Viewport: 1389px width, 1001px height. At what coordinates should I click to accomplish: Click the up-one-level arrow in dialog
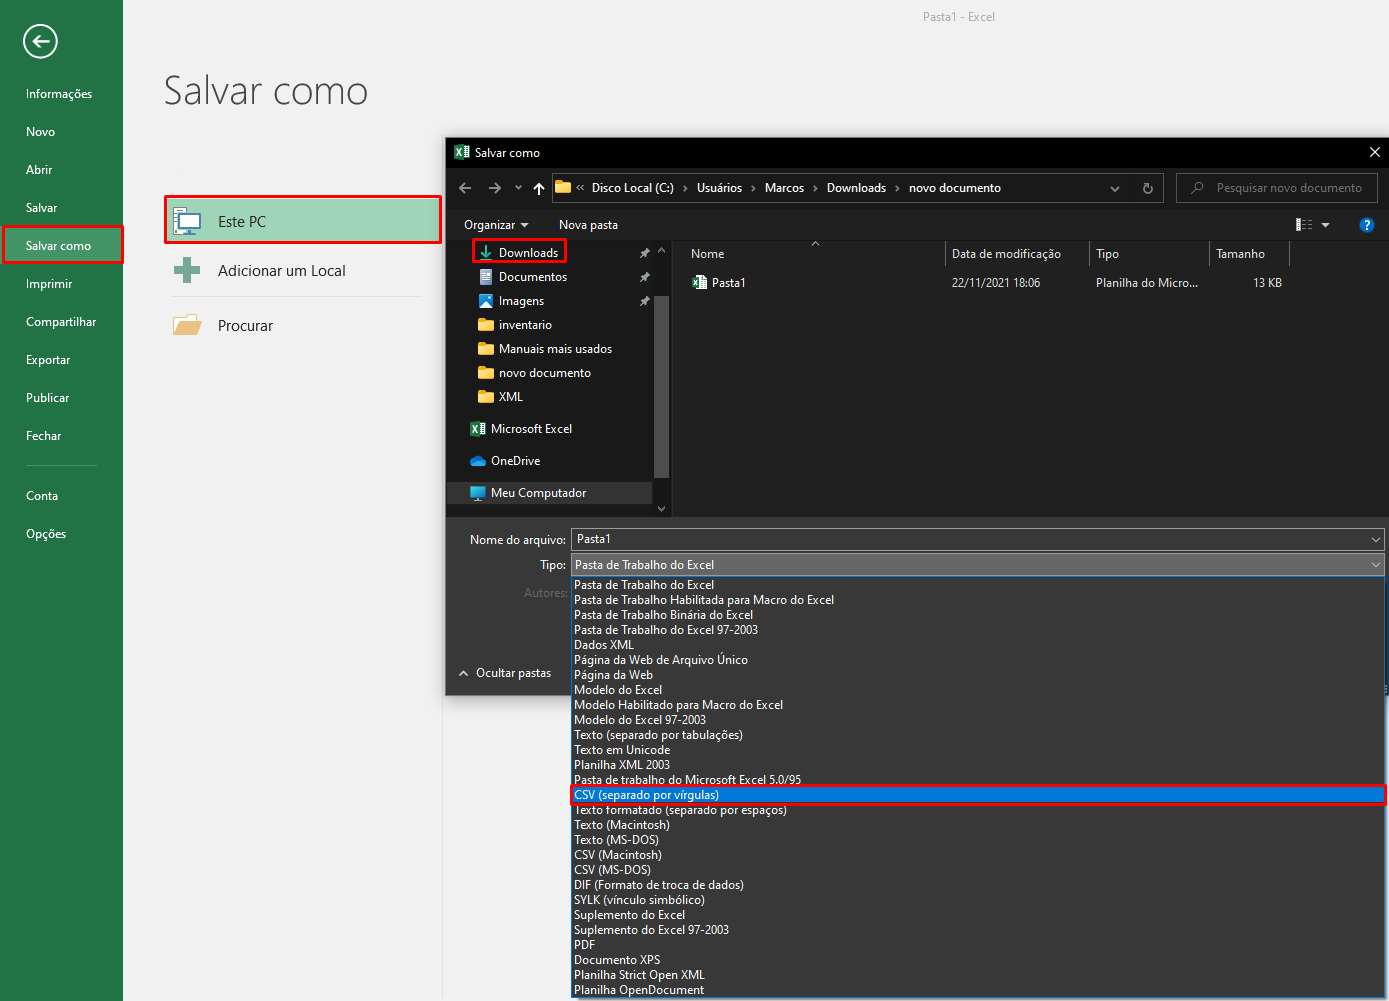(539, 188)
